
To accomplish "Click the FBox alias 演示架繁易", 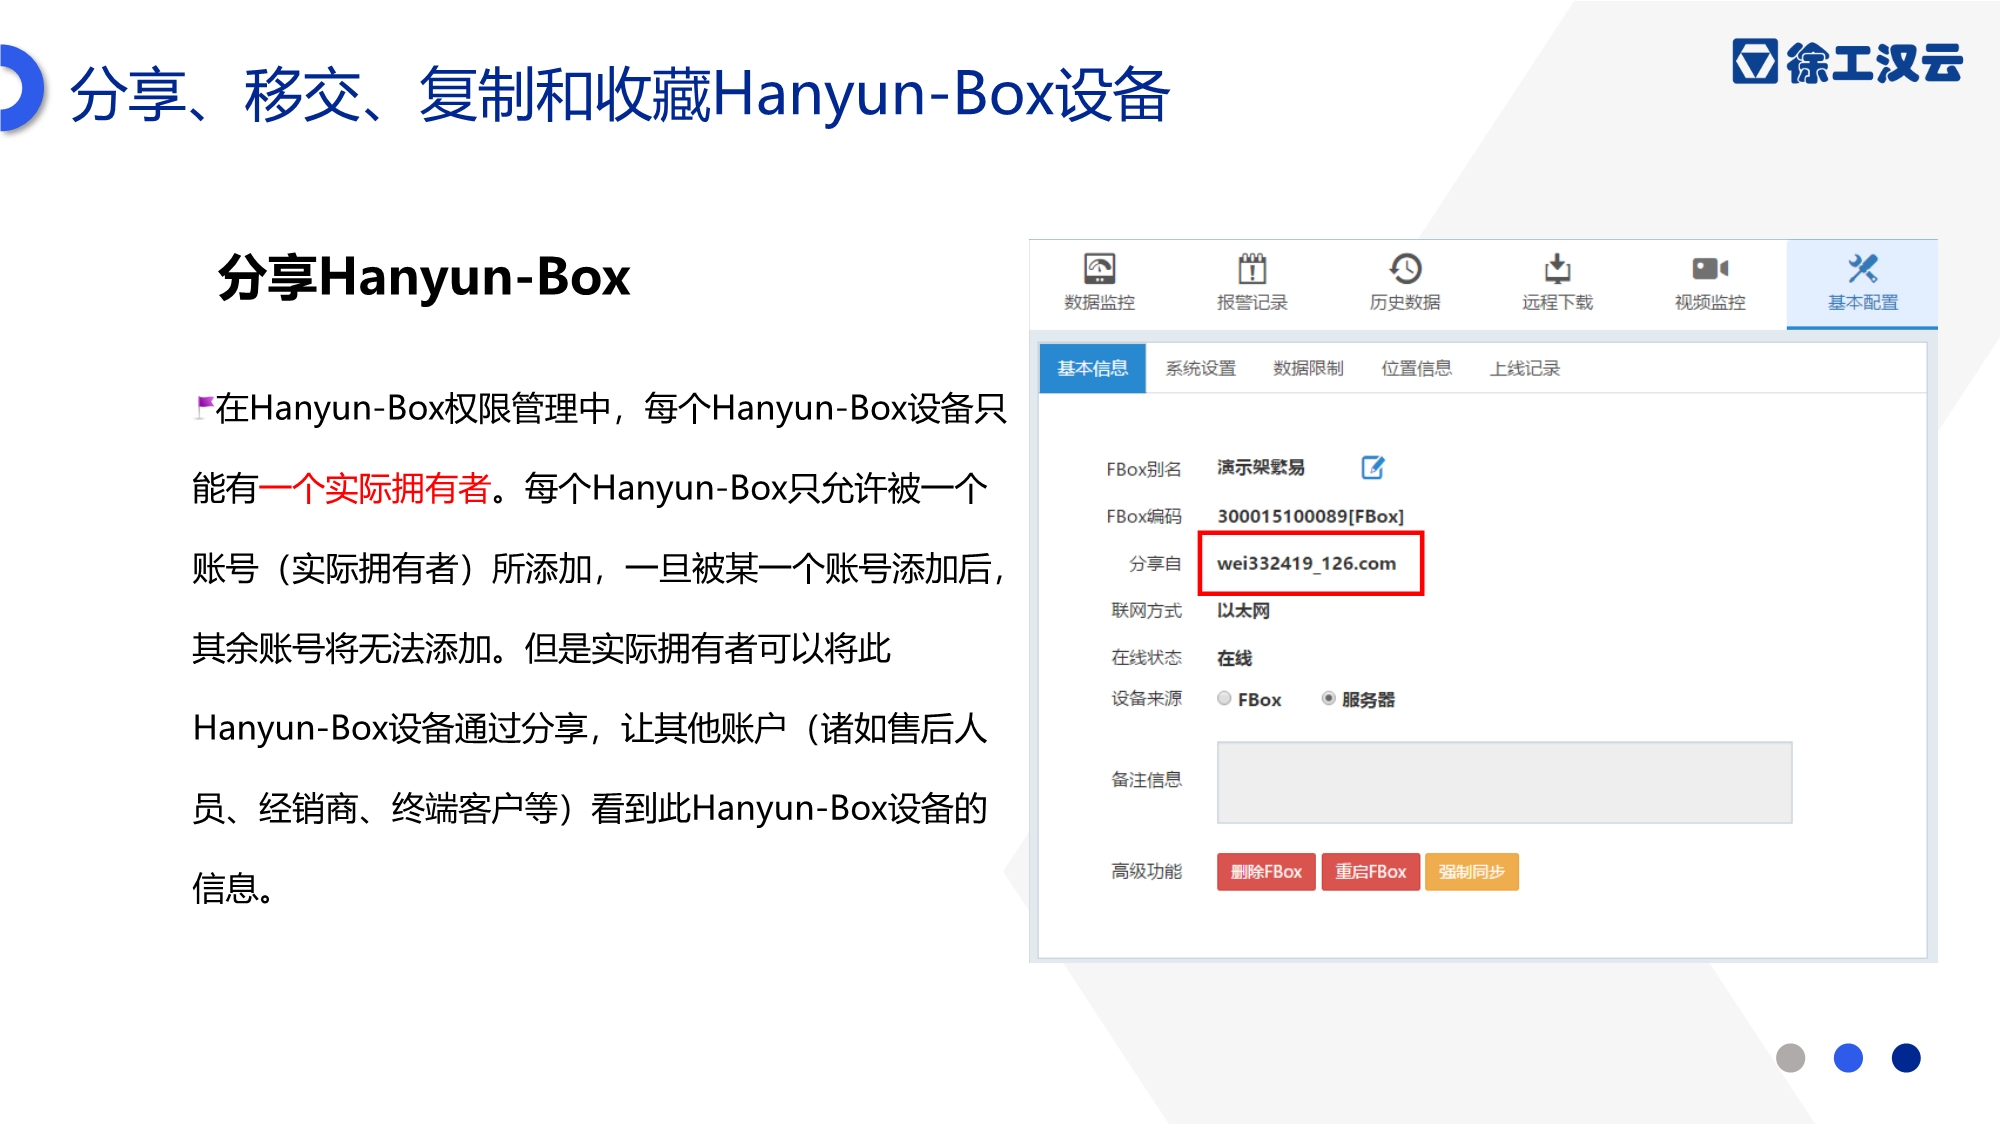I will click(x=1261, y=467).
